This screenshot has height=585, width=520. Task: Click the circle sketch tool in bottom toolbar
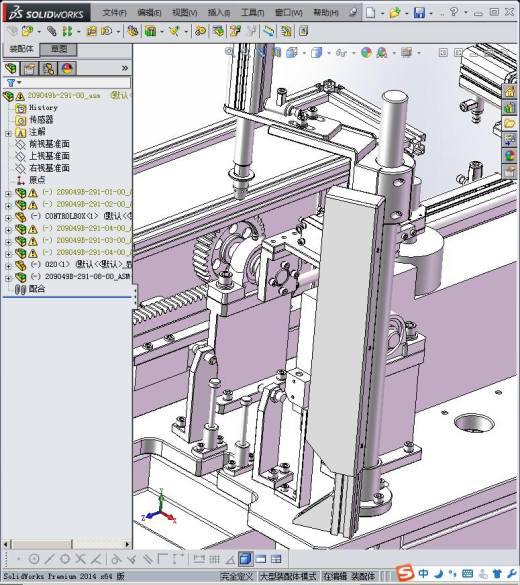click(34, 559)
